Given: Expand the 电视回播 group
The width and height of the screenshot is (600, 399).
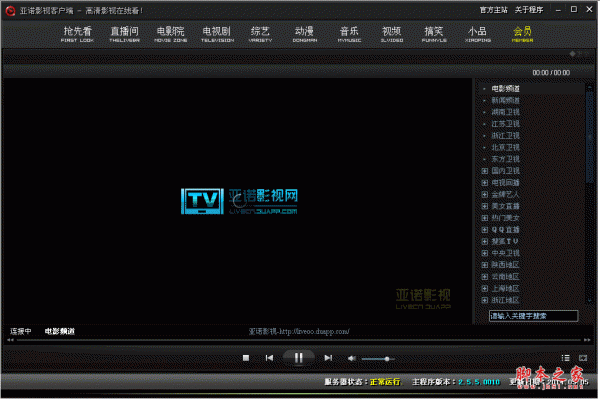Looking at the screenshot, I should [x=484, y=183].
